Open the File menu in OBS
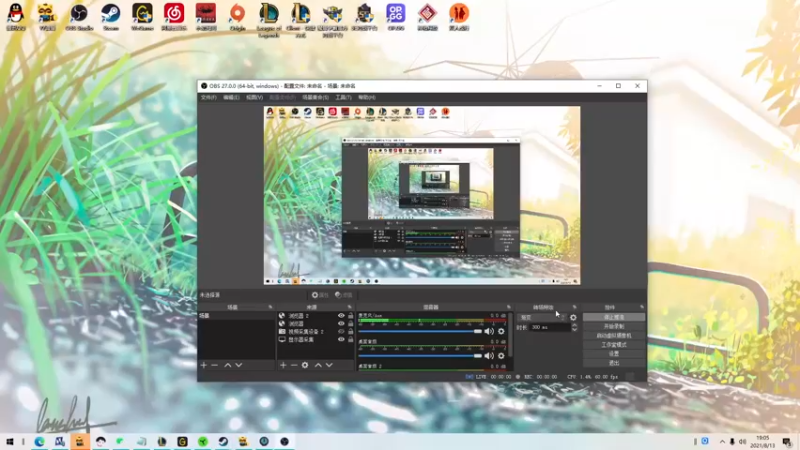Image resolution: width=800 pixels, height=450 pixels. coord(208,97)
